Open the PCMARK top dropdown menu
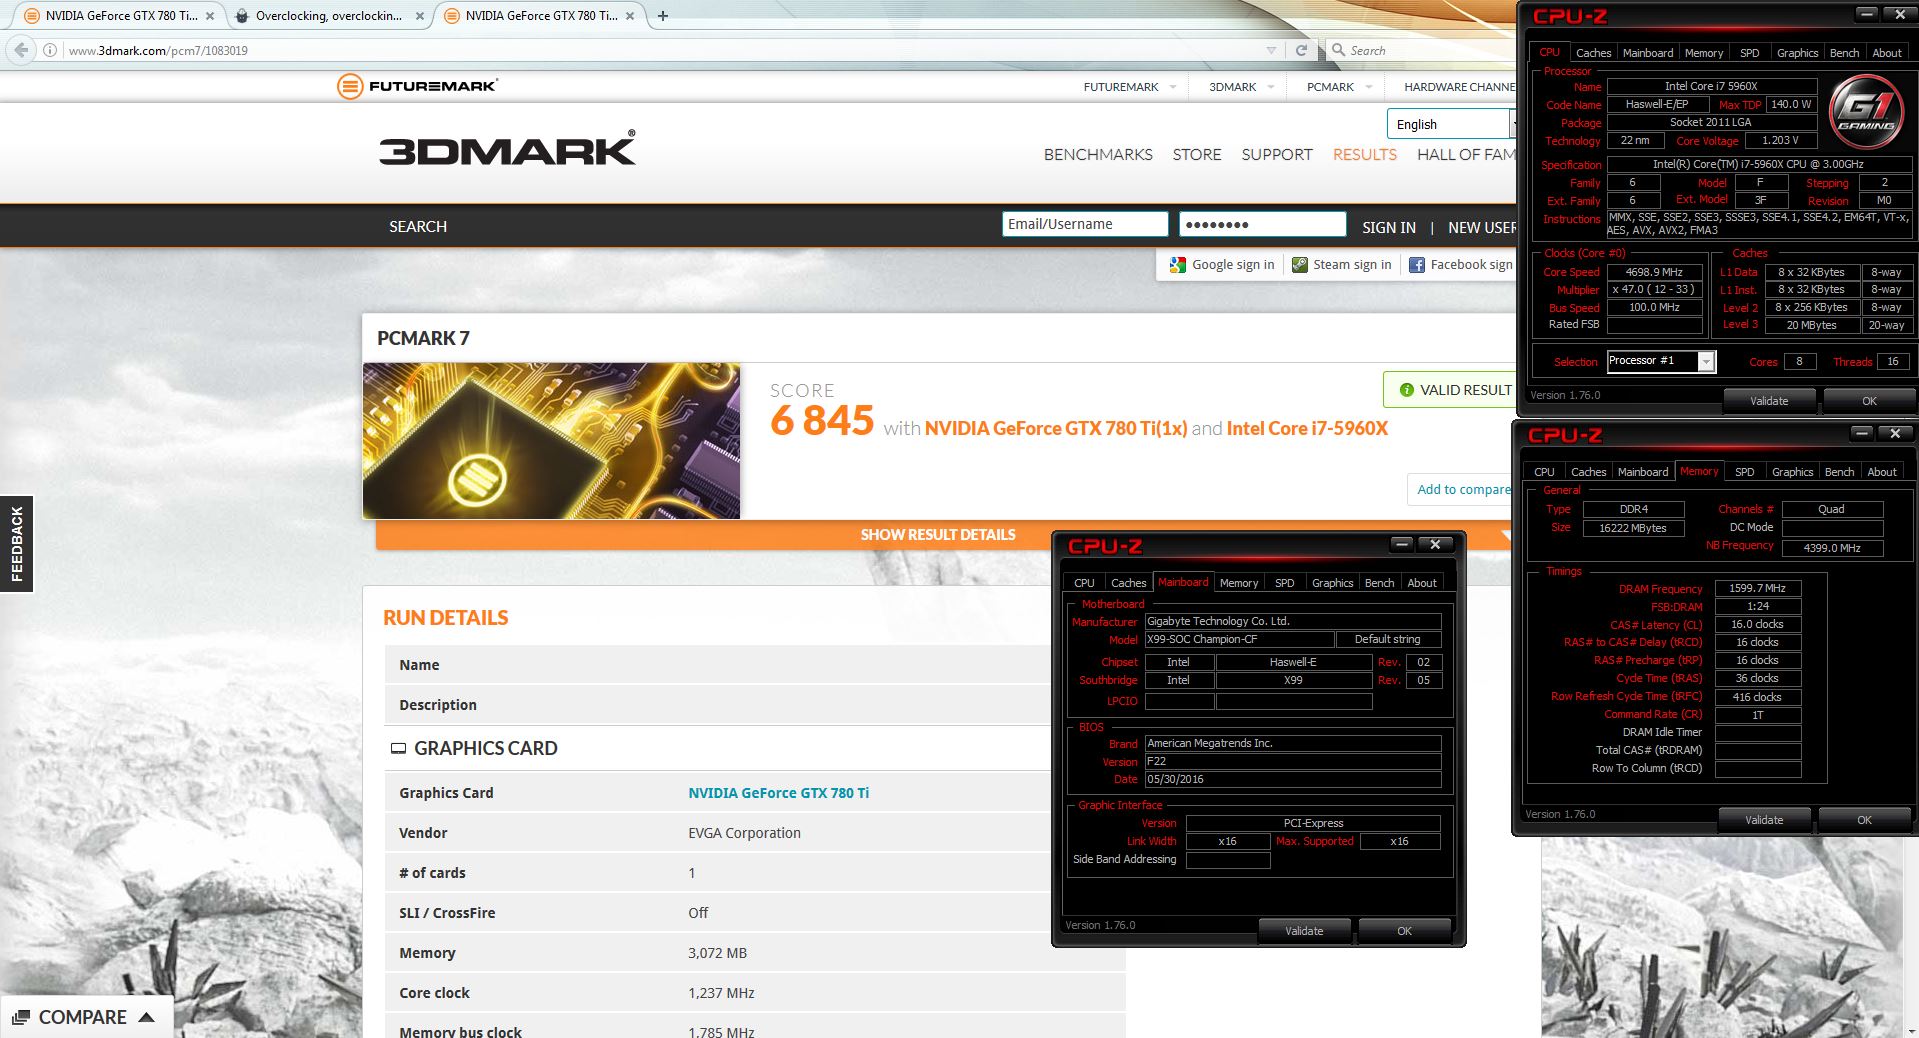1919x1038 pixels. (1339, 87)
